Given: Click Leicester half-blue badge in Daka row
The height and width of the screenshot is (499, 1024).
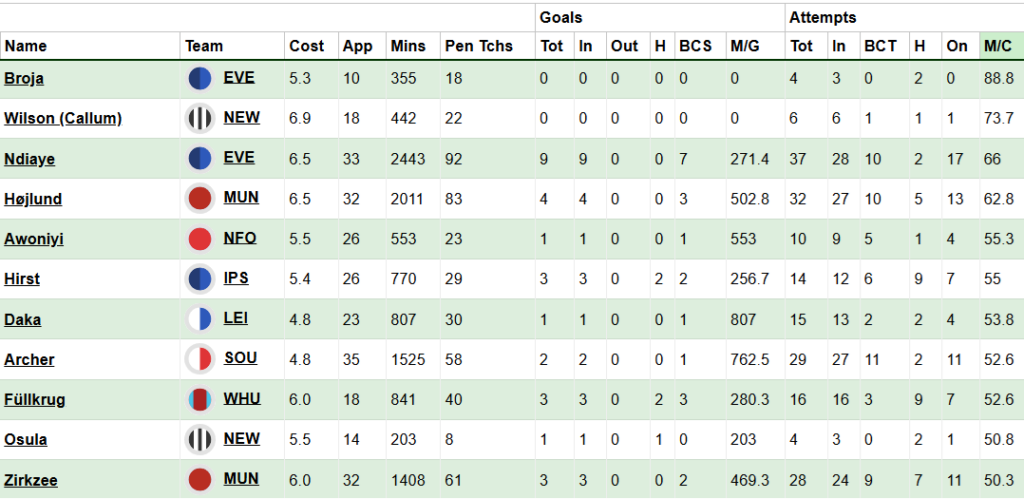Looking at the screenshot, I should [200, 319].
